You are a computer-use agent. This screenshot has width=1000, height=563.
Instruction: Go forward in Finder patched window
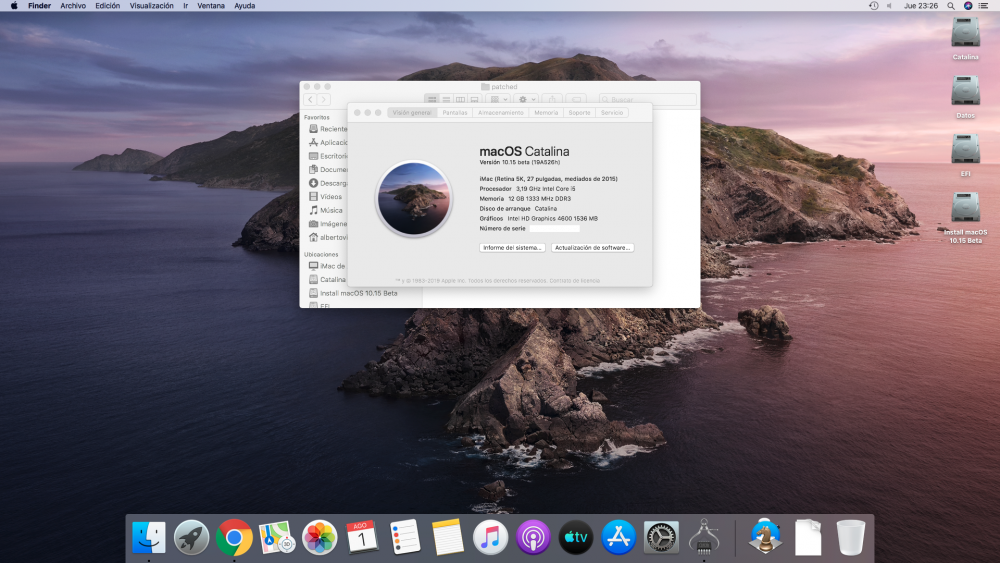point(324,99)
